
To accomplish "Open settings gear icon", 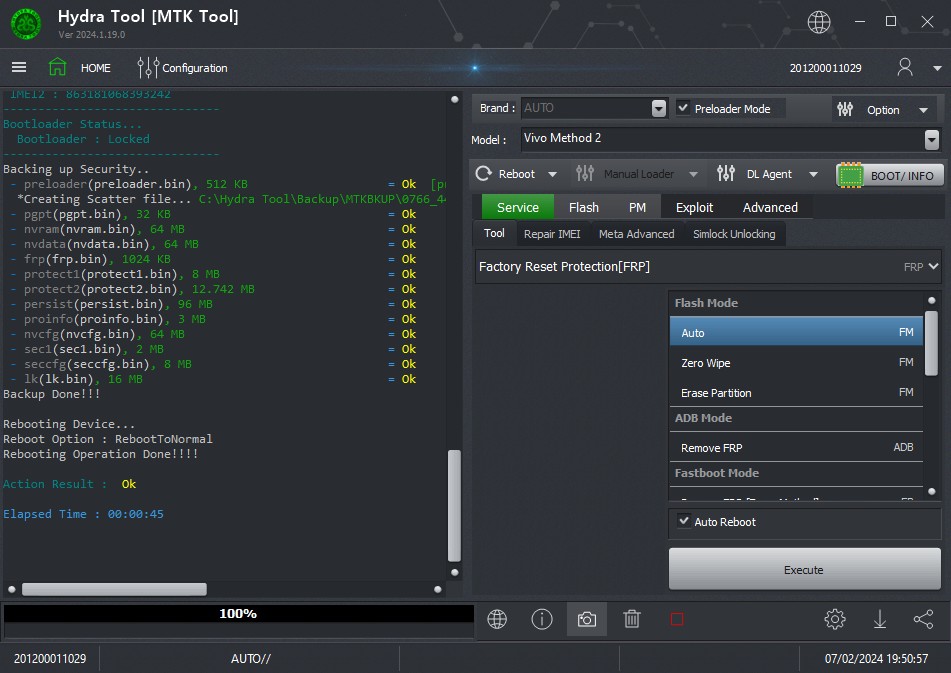I will (835, 619).
